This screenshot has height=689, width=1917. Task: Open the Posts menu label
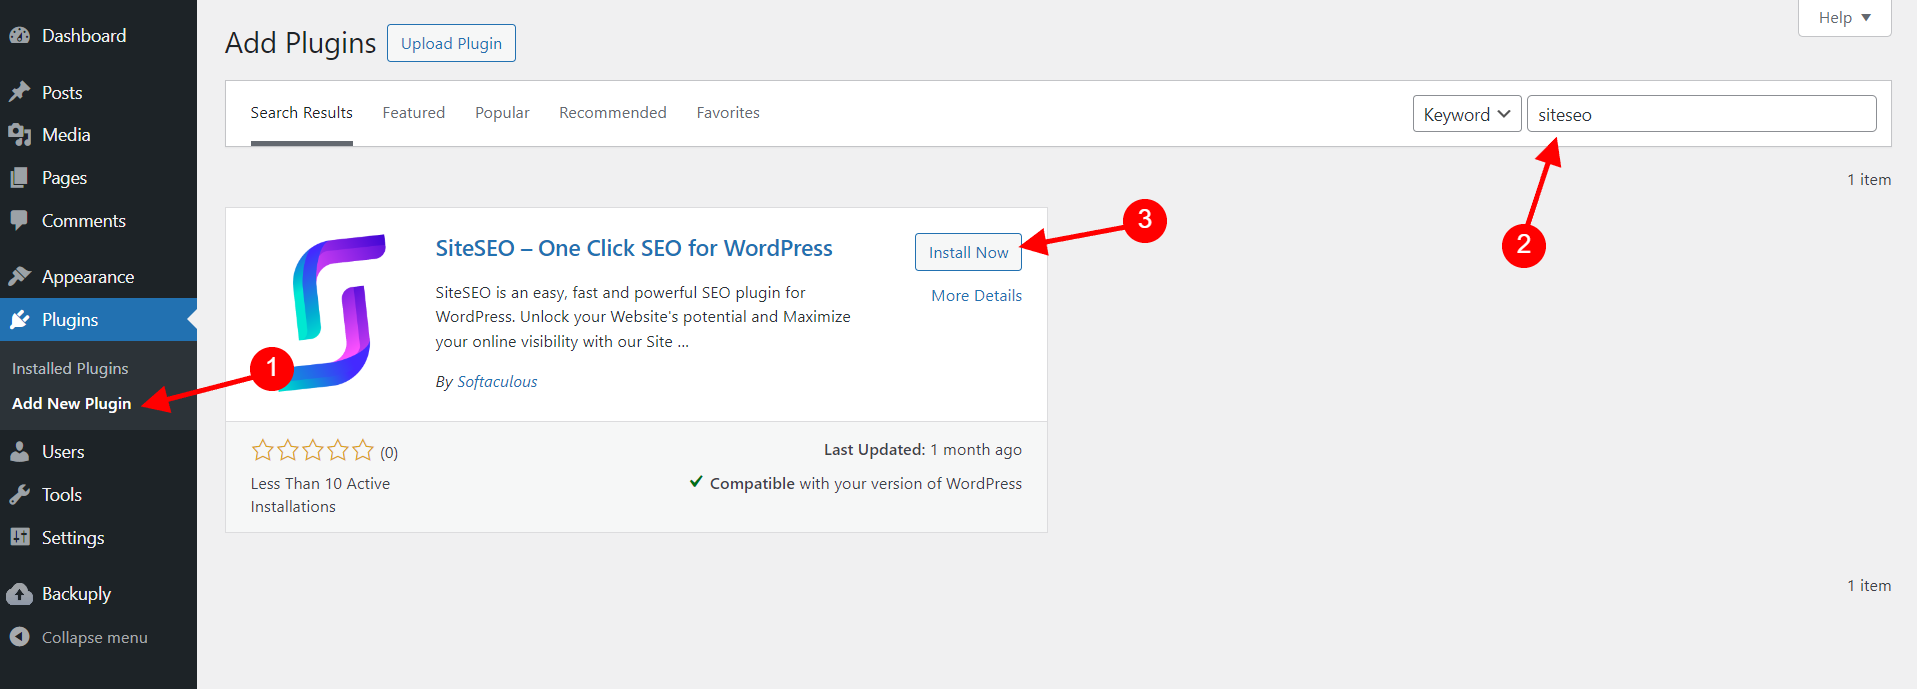[62, 93]
